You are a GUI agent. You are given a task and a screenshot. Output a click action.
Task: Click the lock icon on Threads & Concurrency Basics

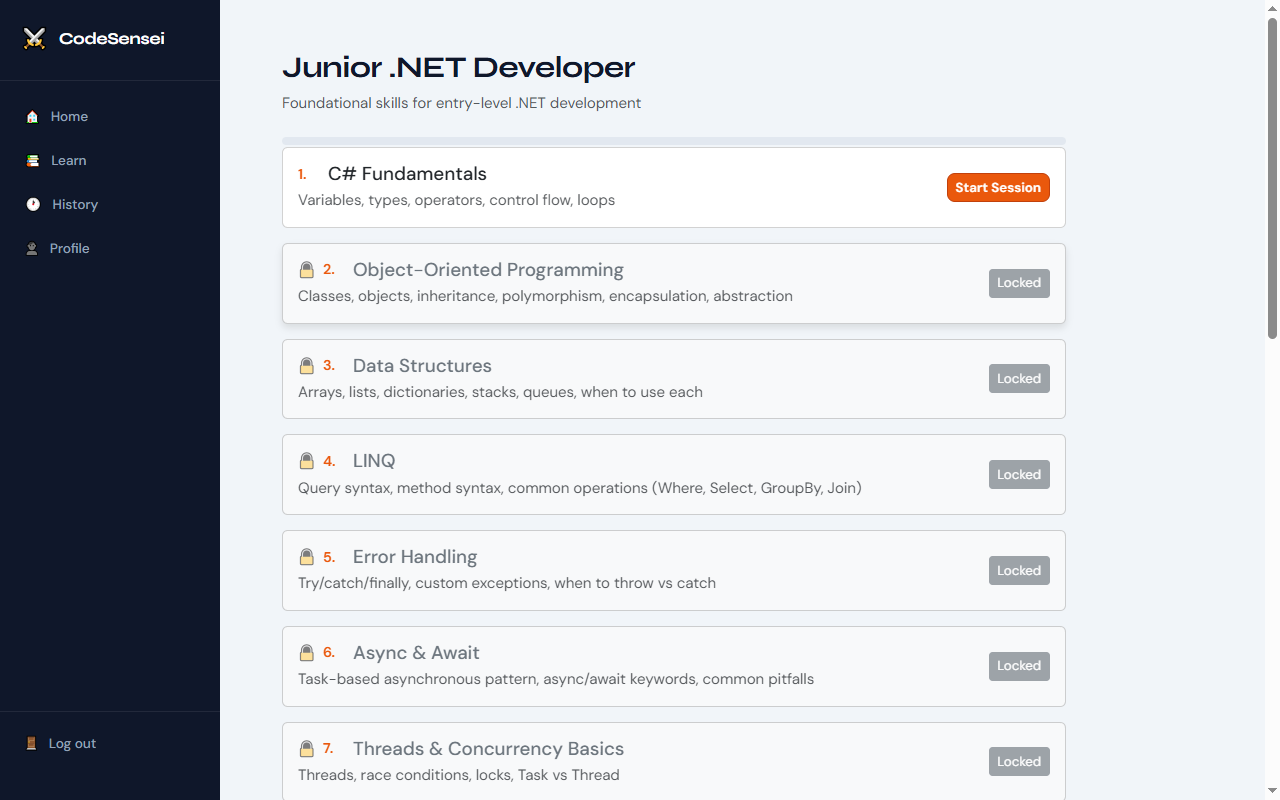coord(306,748)
